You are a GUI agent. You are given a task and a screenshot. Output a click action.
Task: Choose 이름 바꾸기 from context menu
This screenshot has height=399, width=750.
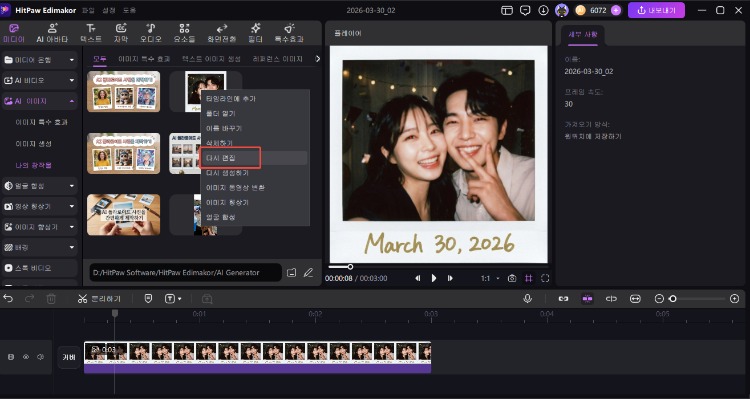224,128
